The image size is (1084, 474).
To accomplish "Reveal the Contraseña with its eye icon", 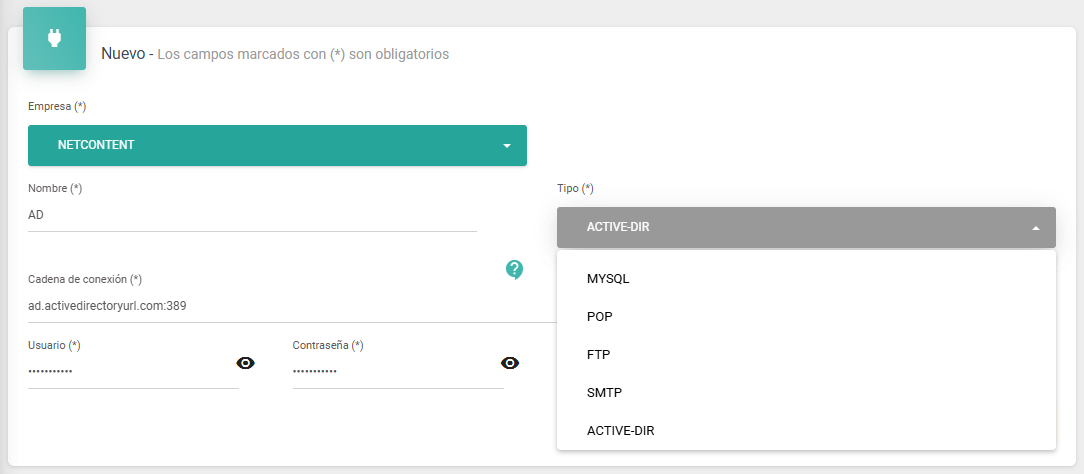I will (x=510, y=363).
